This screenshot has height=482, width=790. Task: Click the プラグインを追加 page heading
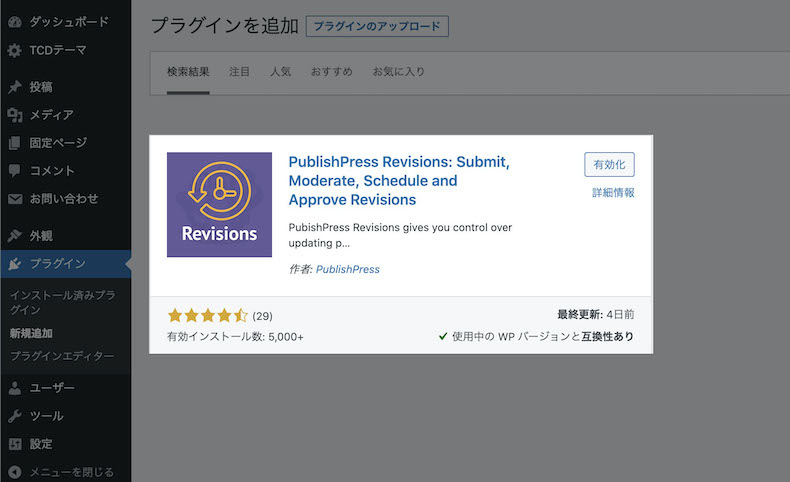[x=225, y=26]
